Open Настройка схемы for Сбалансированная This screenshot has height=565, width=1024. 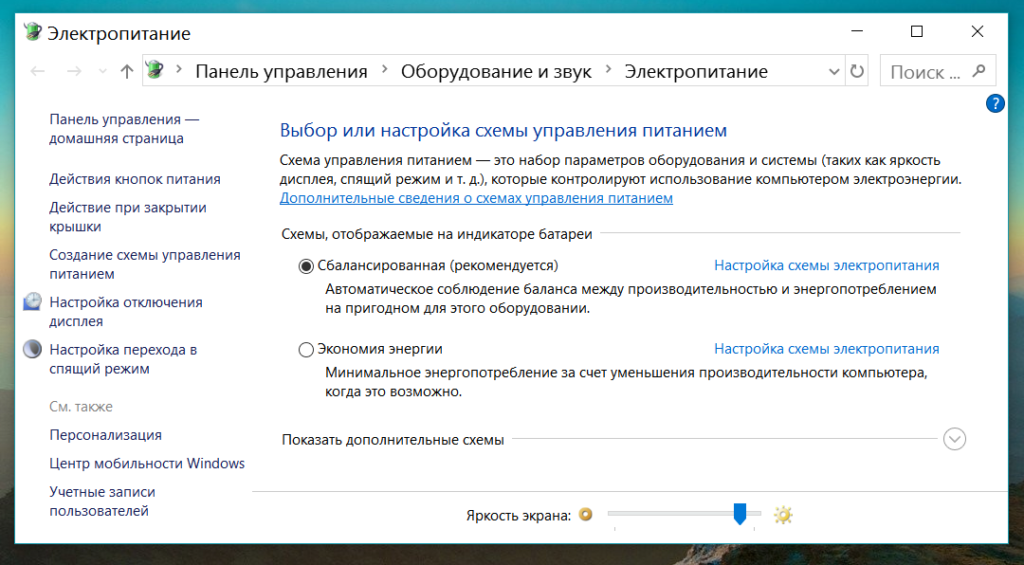click(x=826, y=265)
